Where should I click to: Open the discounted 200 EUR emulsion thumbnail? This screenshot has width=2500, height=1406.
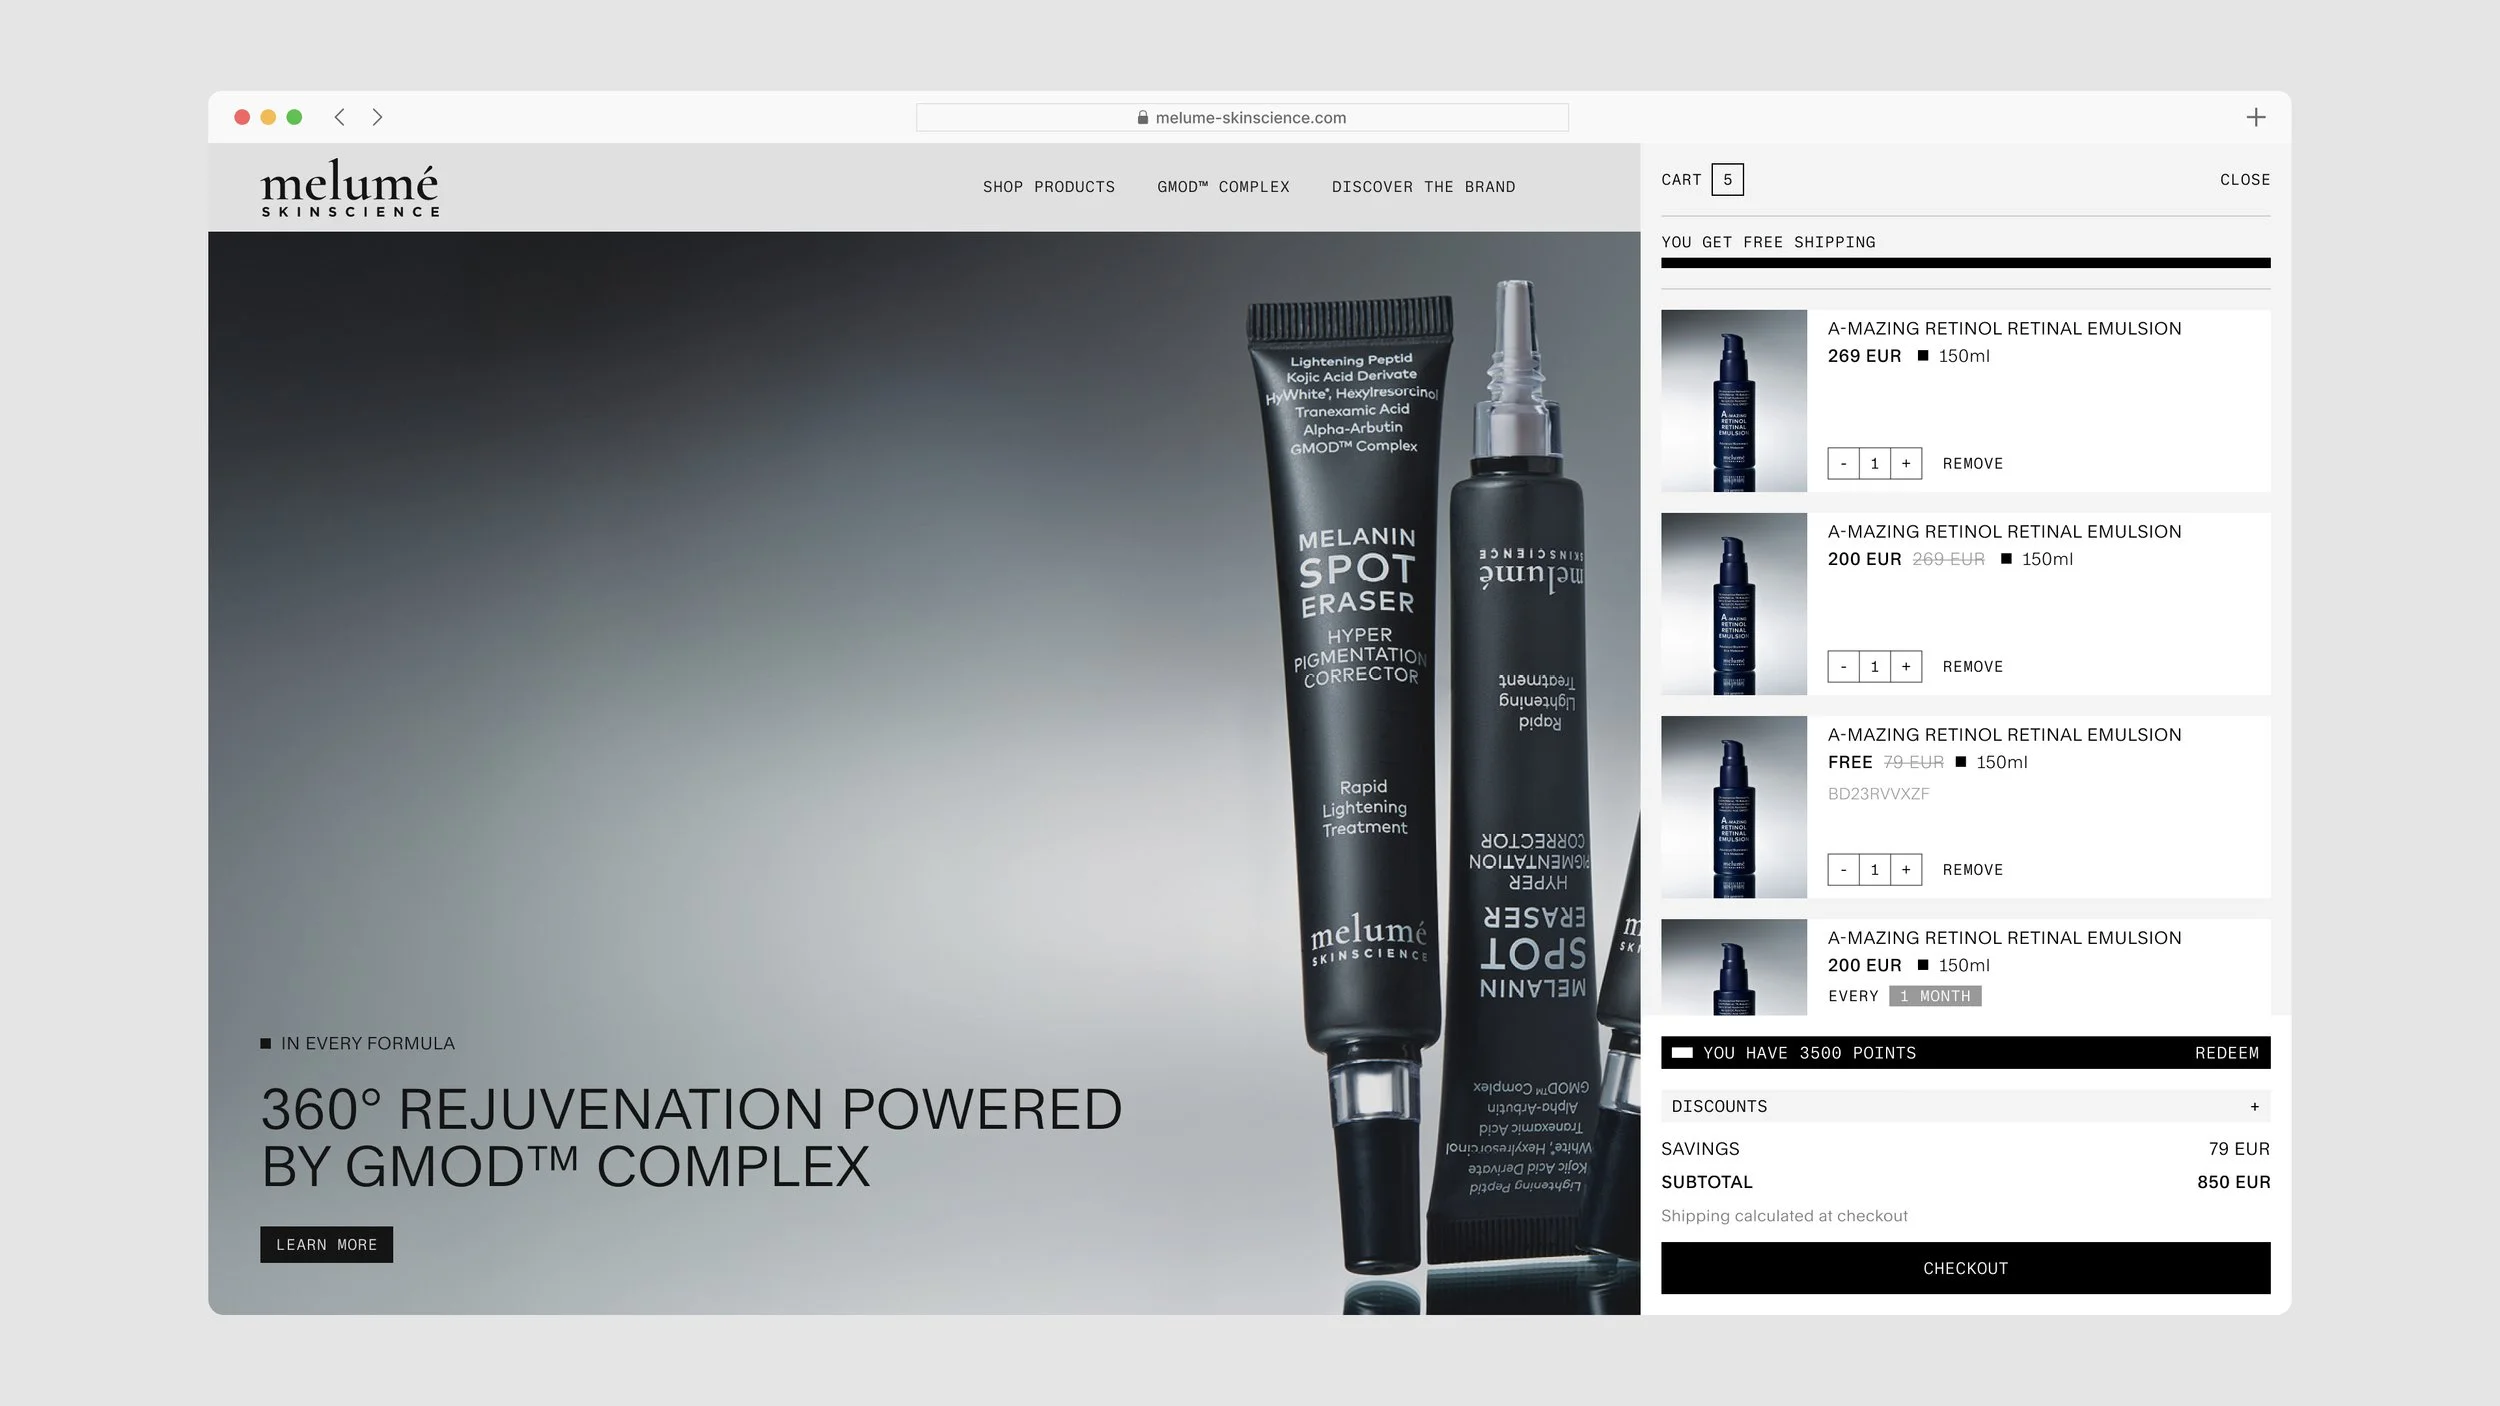pyautogui.click(x=1734, y=604)
